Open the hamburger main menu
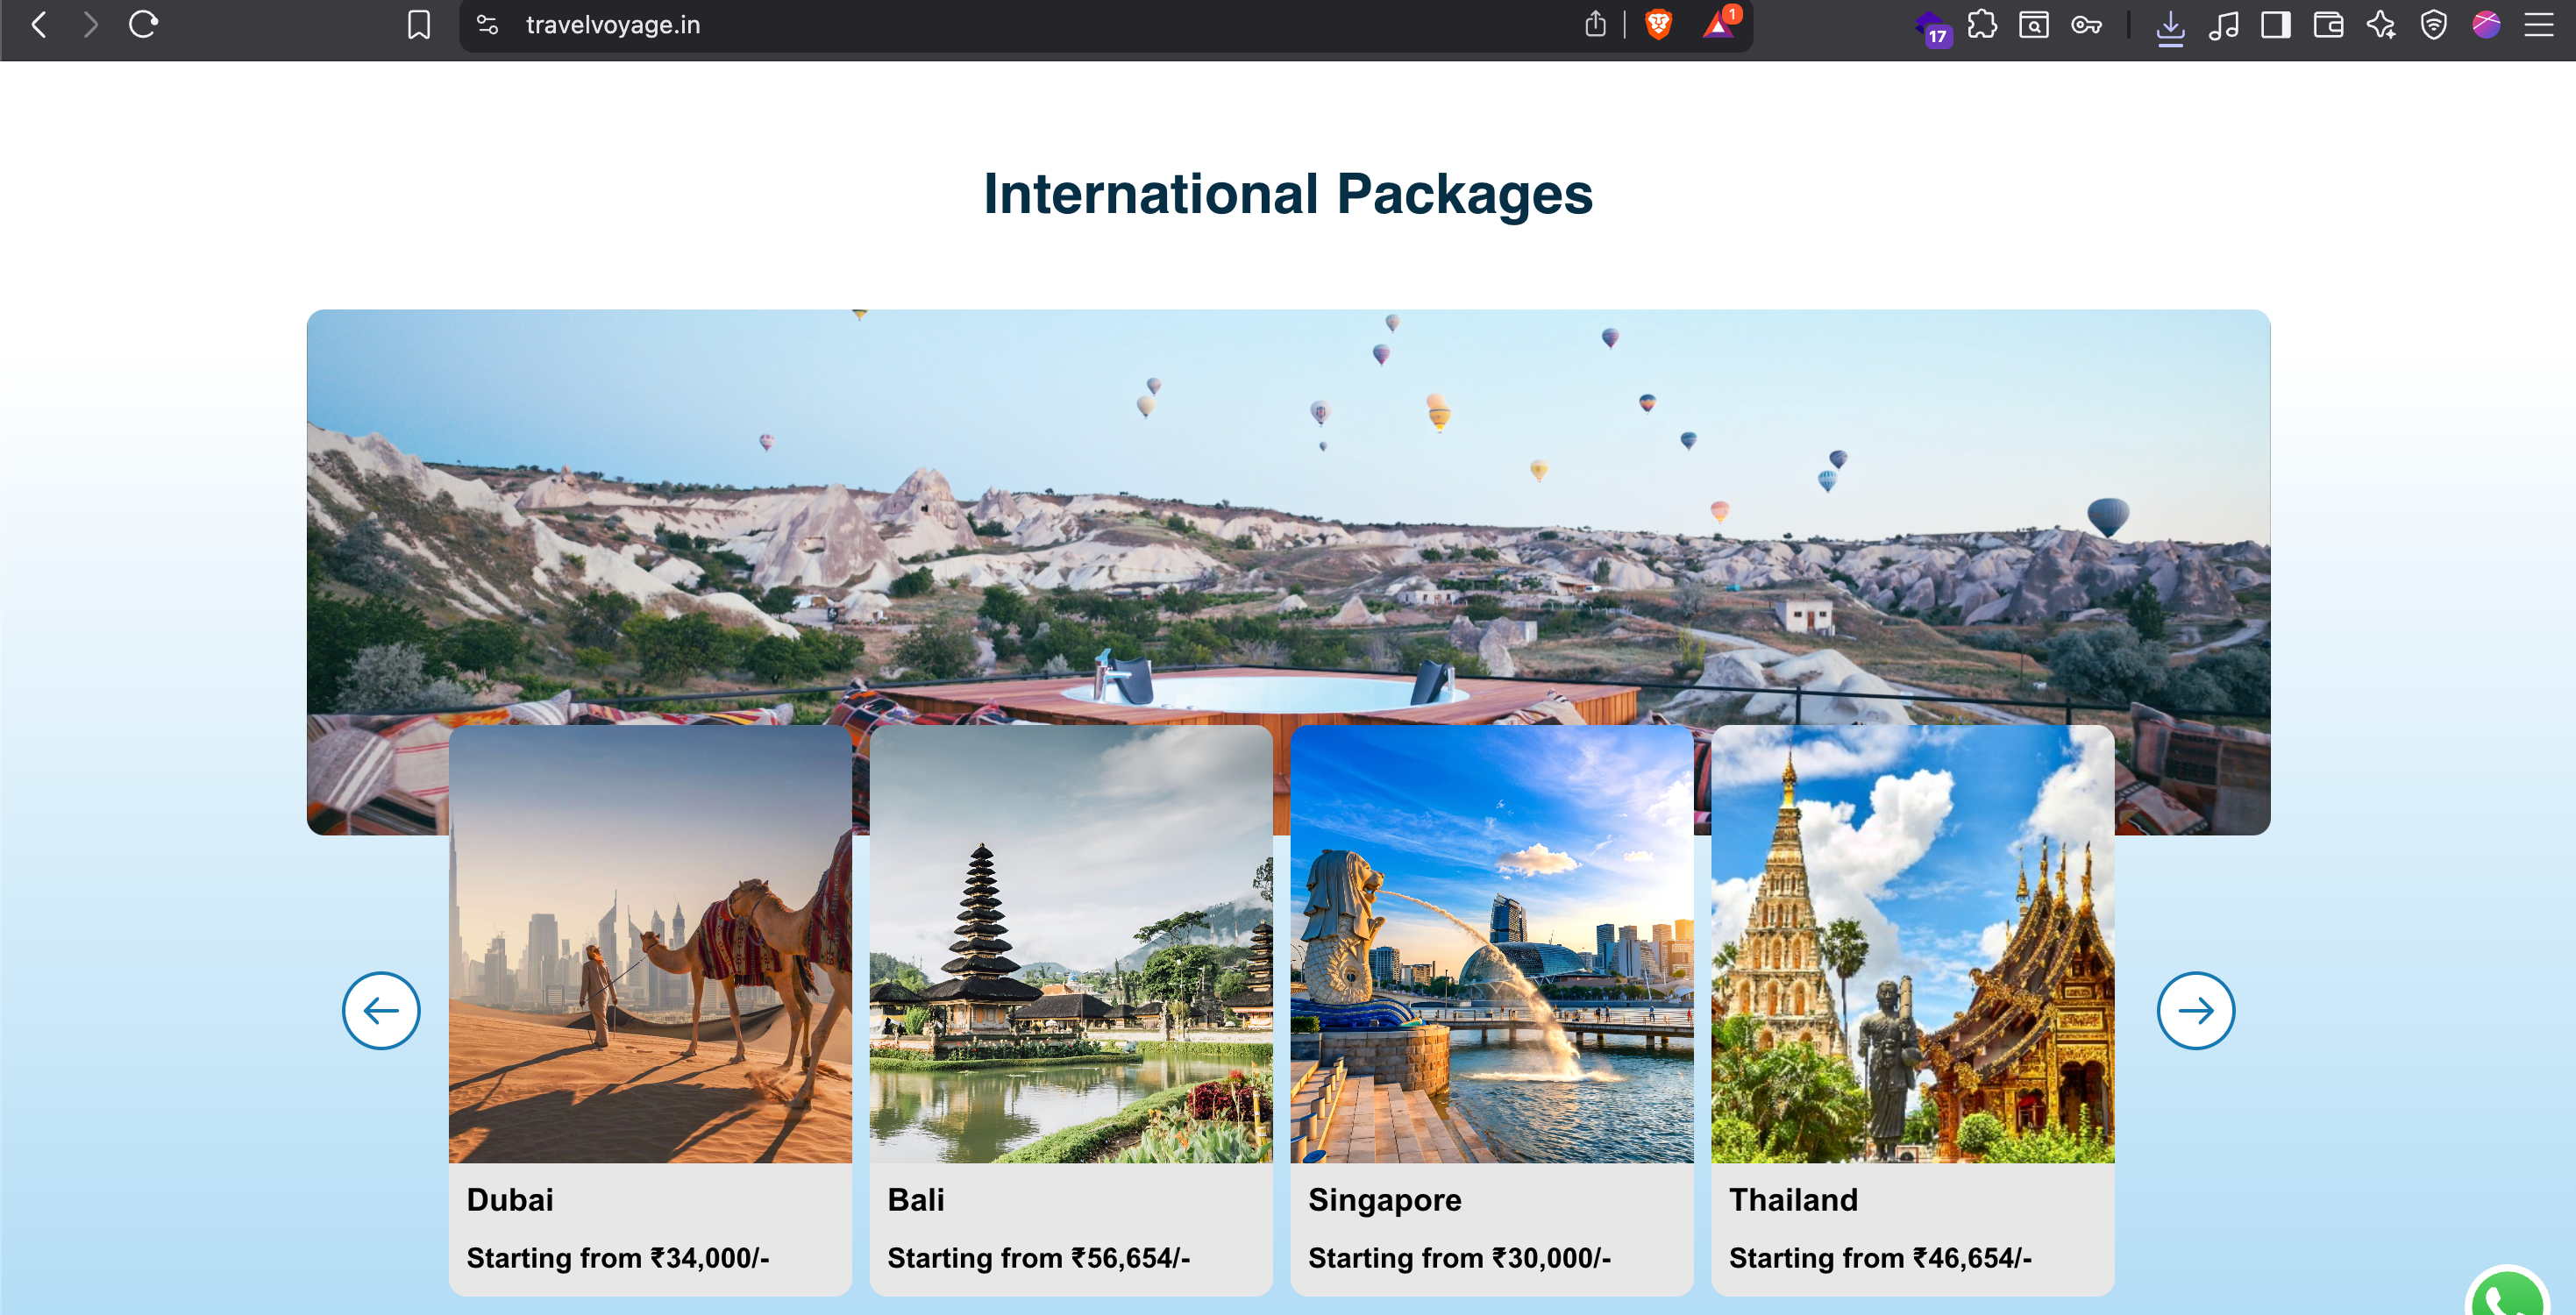Viewport: 2576px width, 1315px height. 2538,25
